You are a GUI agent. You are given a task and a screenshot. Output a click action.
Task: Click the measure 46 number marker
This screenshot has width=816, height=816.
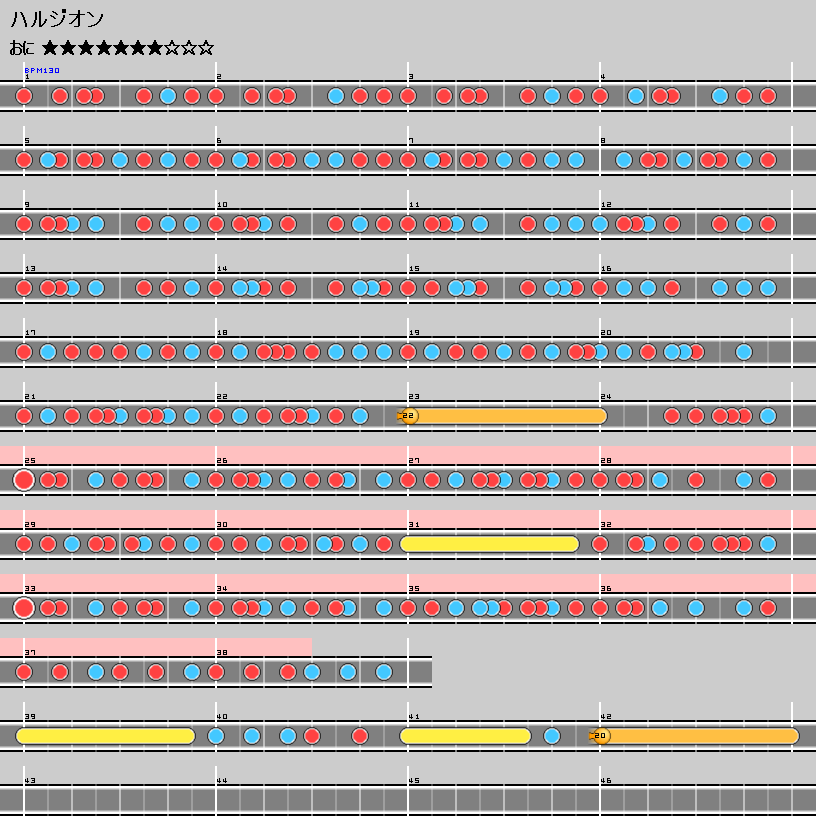(x=606, y=780)
